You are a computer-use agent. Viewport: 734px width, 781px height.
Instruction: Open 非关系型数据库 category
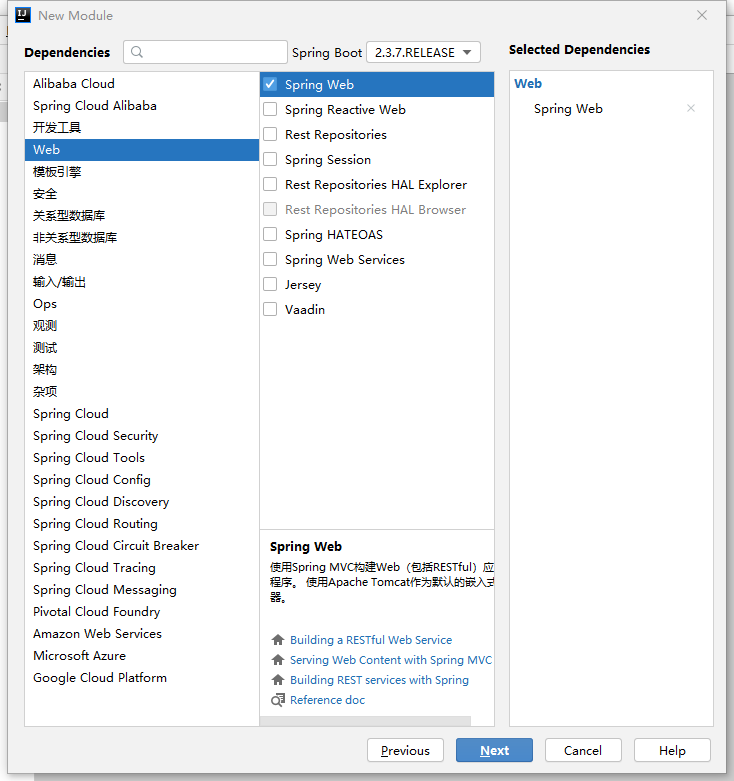(142, 238)
